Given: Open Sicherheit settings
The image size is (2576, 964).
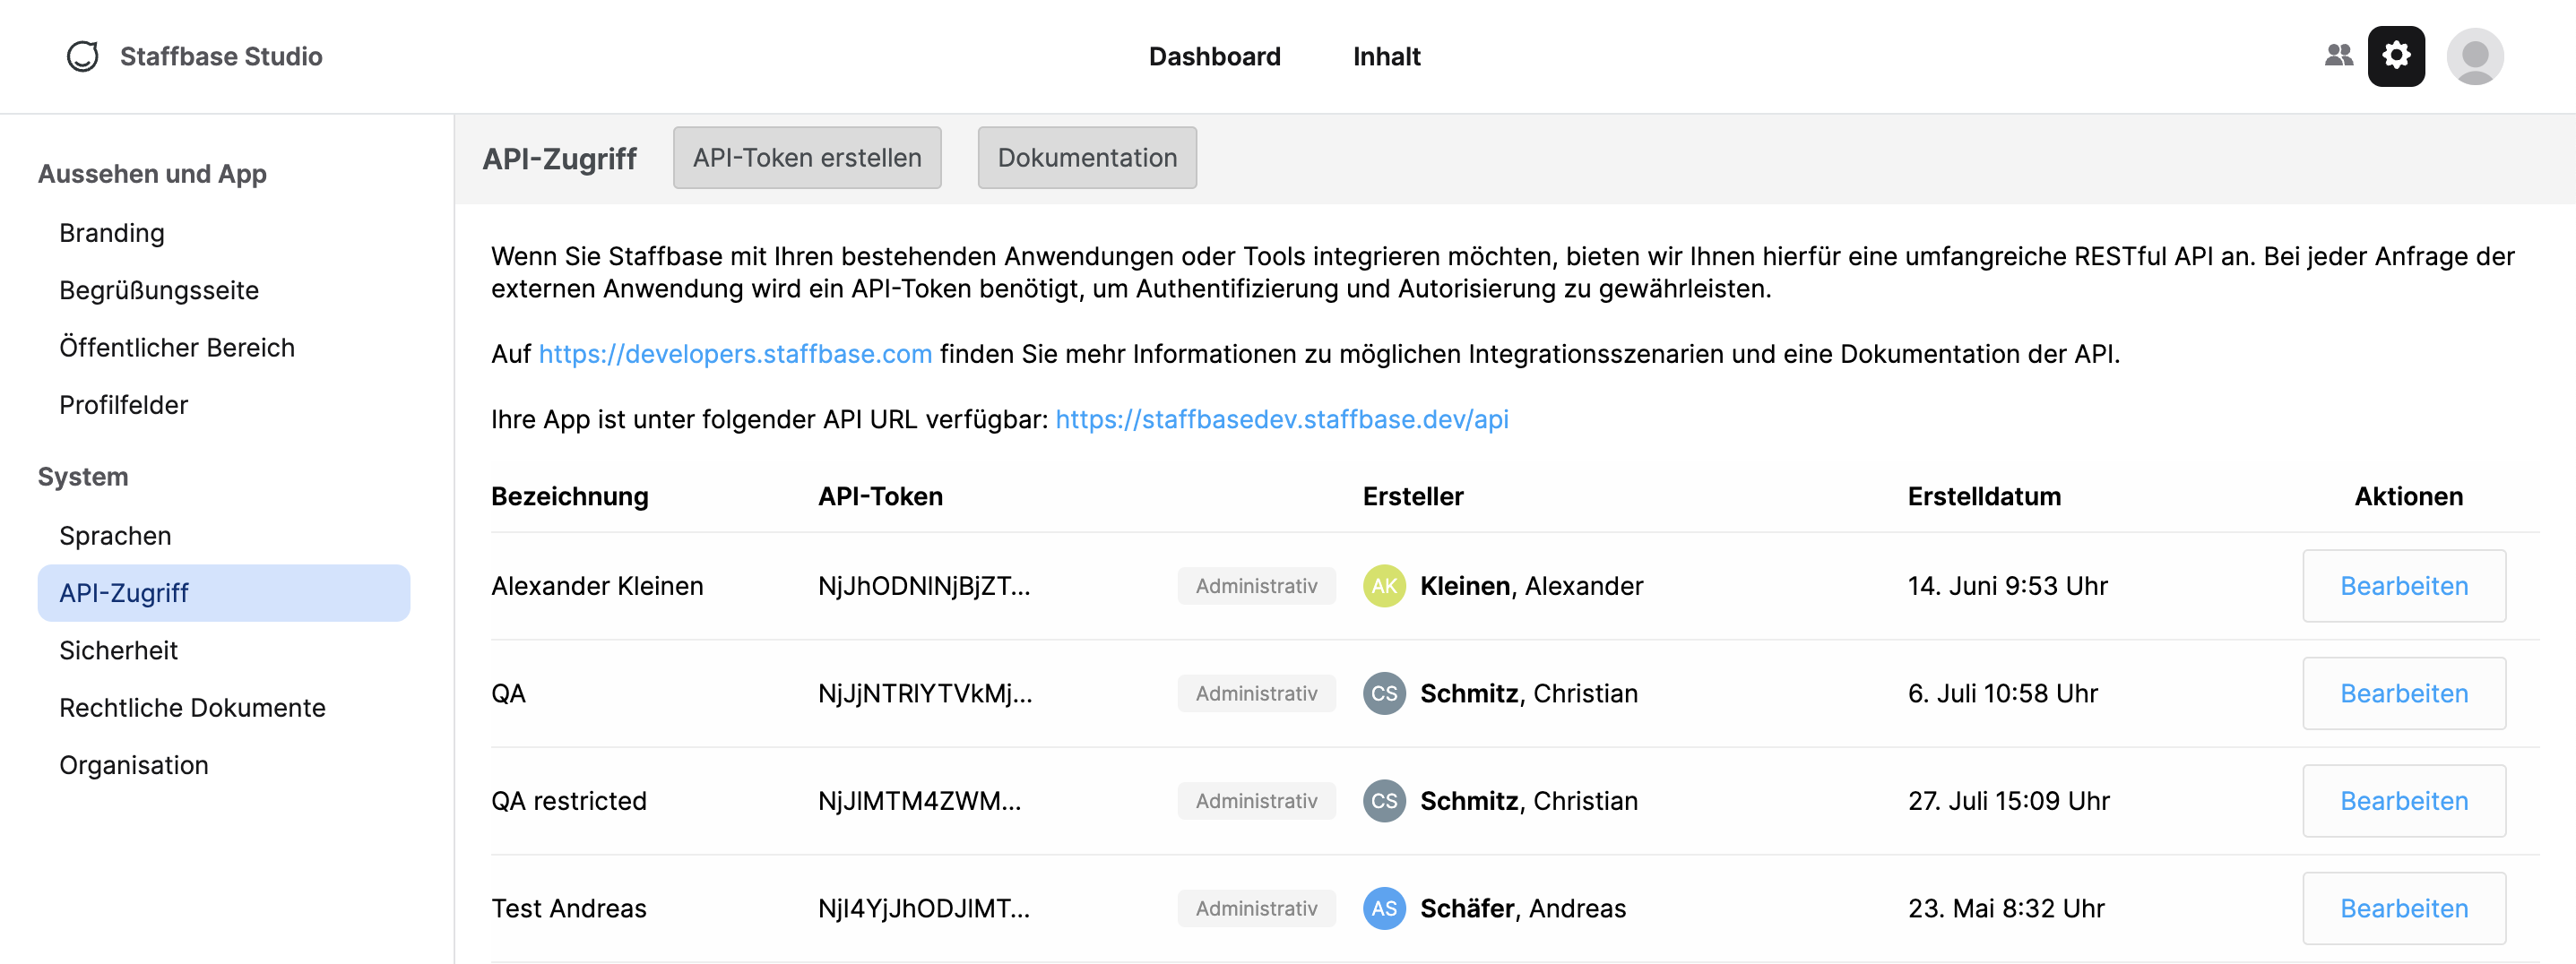Looking at the screenshot, I should coord(119,651).
